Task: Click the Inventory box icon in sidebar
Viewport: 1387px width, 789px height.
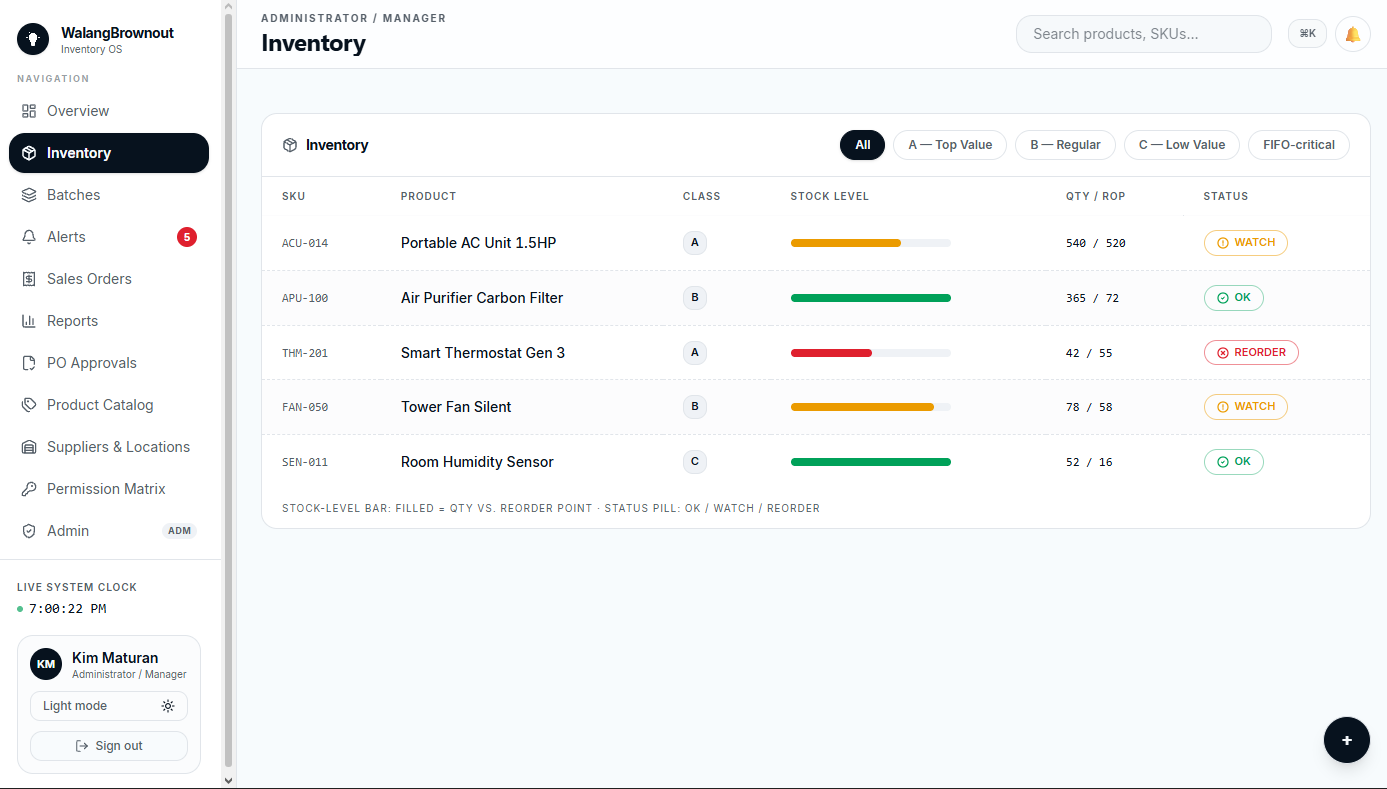Action: pyautogui.click(x=29, y=153)
